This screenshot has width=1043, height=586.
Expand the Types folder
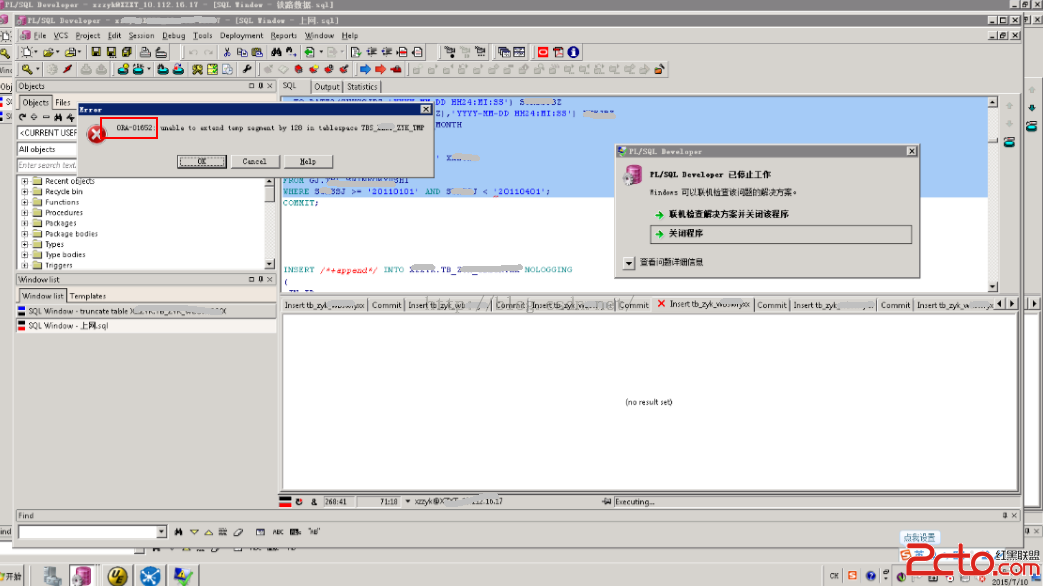(x=25, y=244)
